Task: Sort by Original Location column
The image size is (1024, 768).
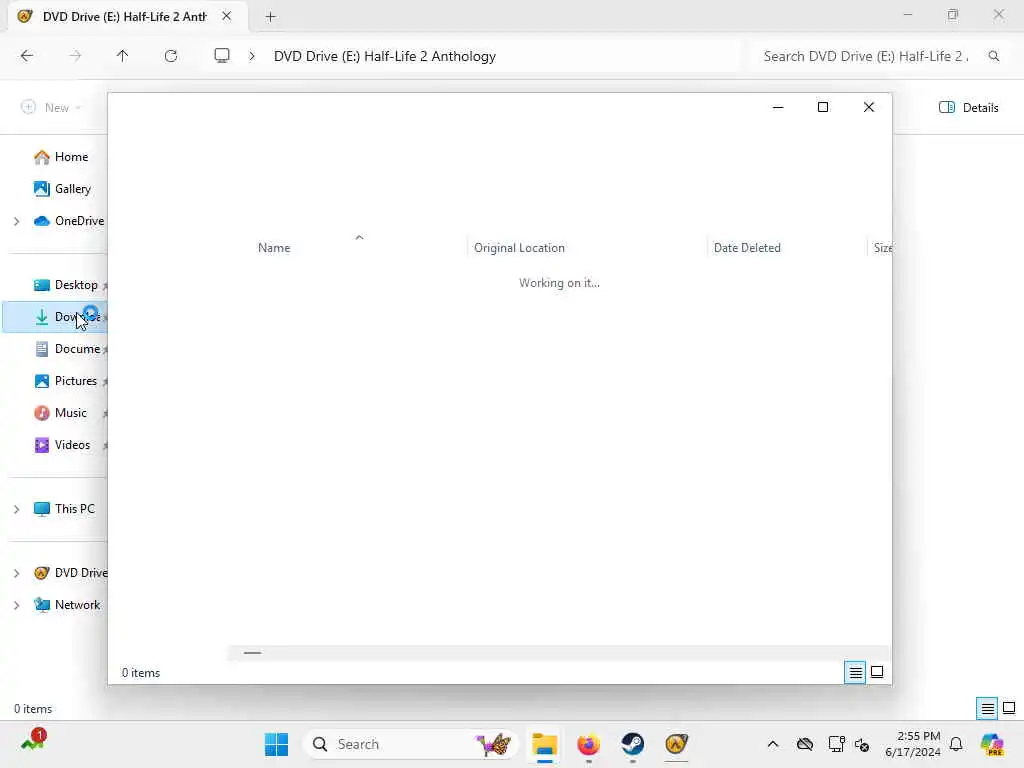Action: (519, 248)
